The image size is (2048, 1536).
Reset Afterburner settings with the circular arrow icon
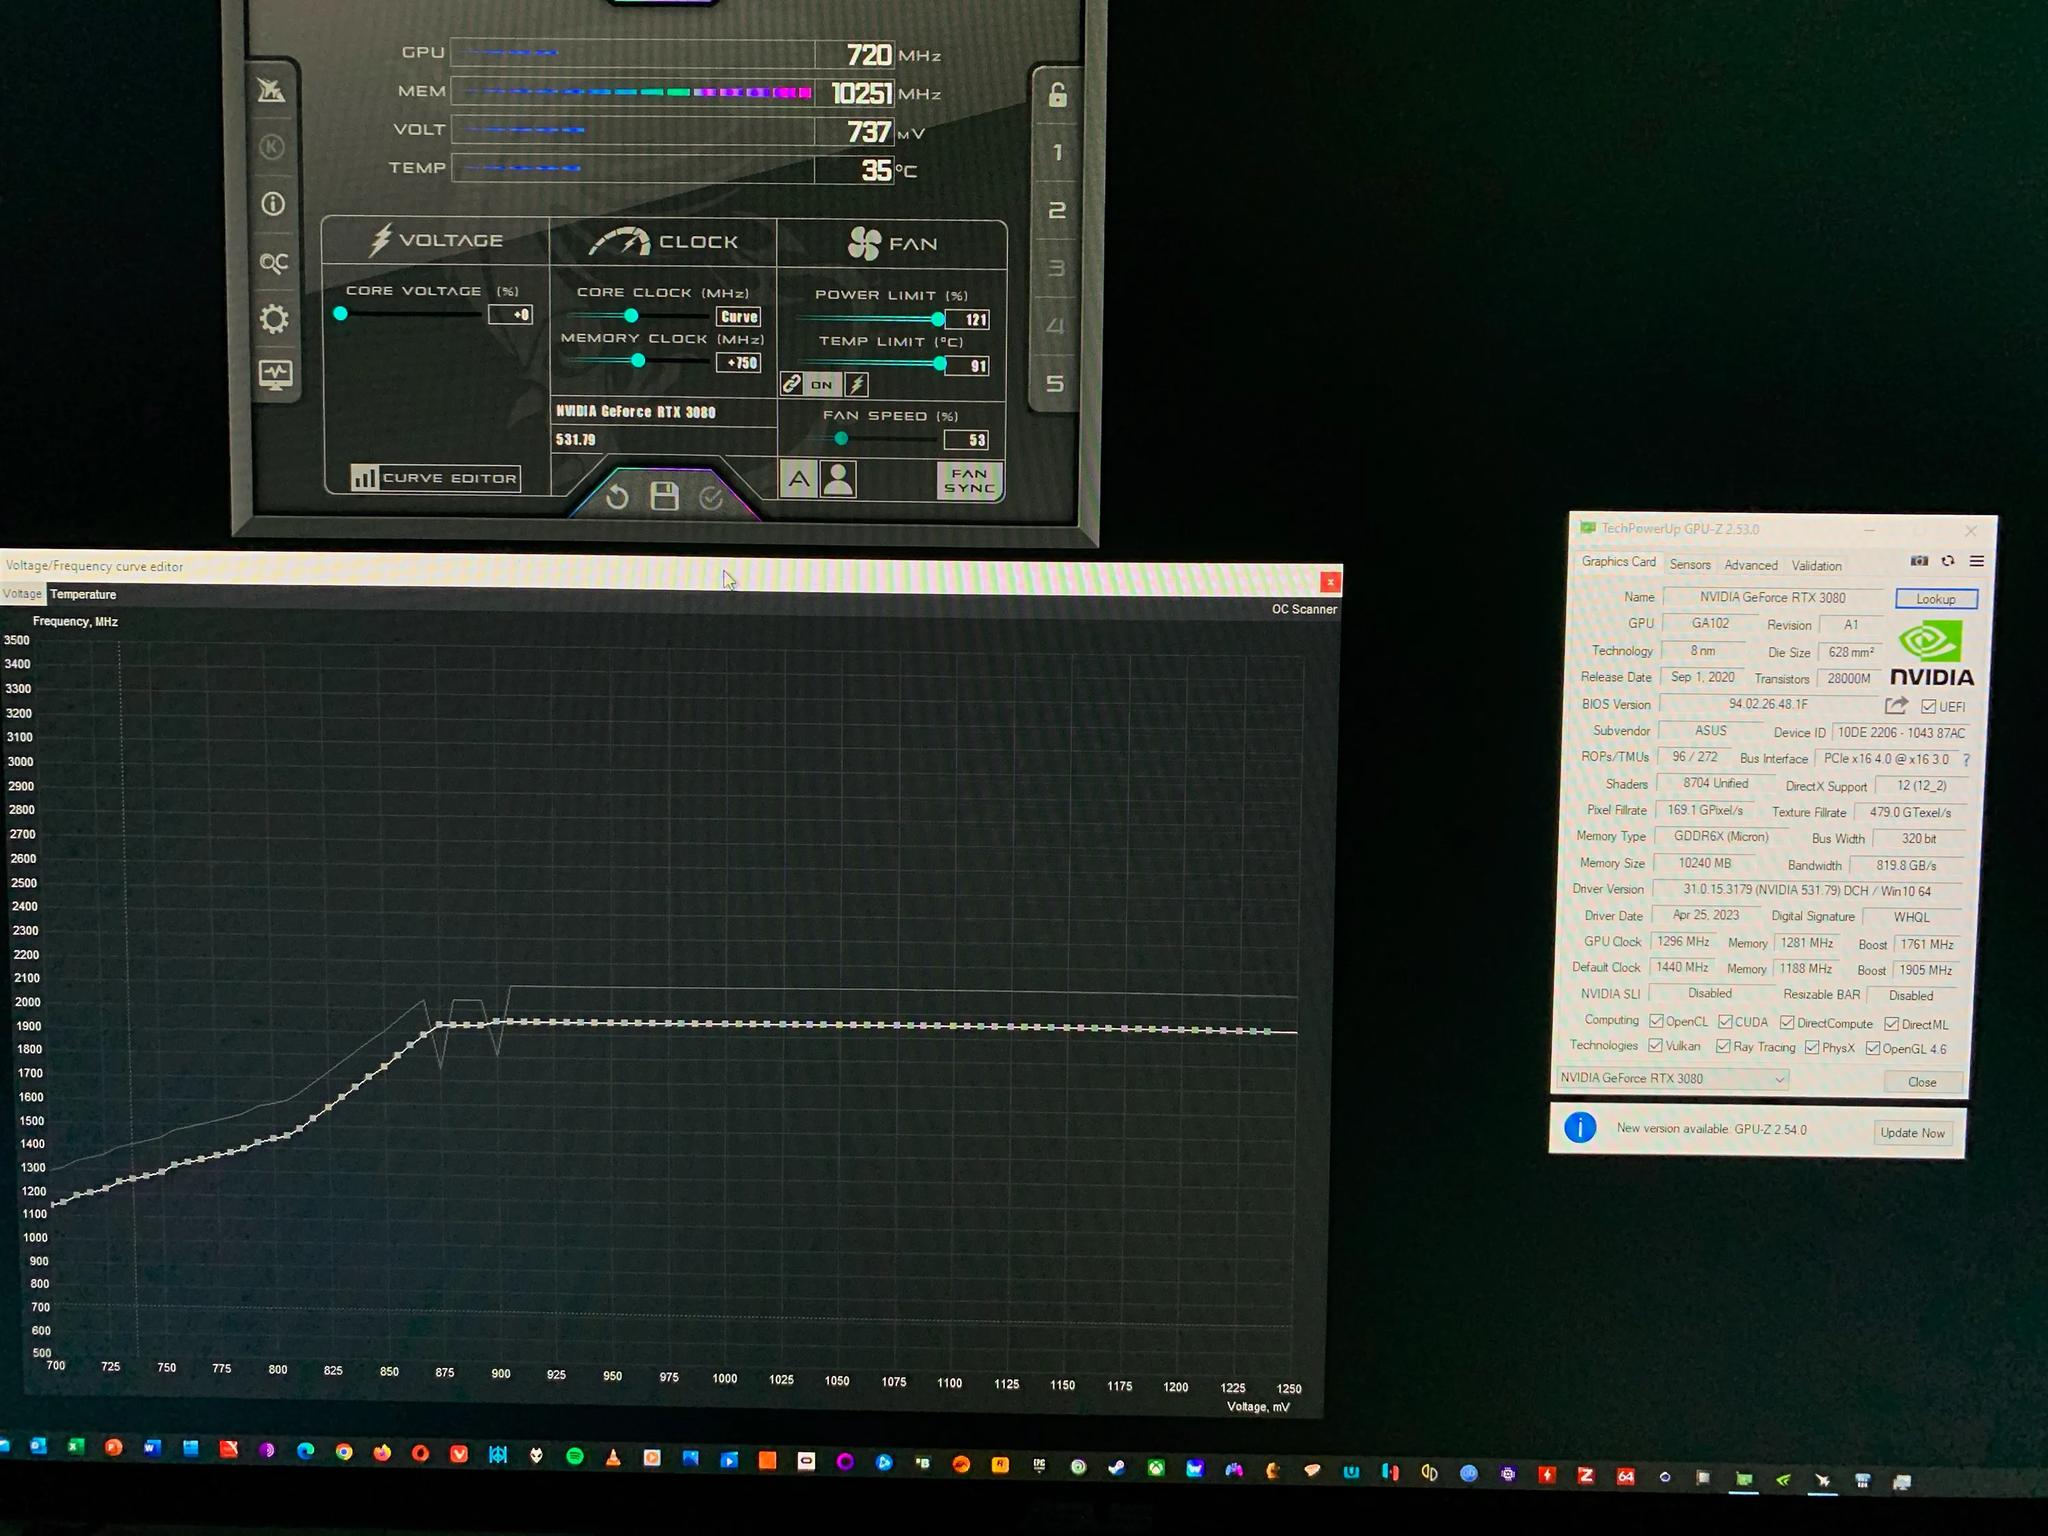click(617, 497)
